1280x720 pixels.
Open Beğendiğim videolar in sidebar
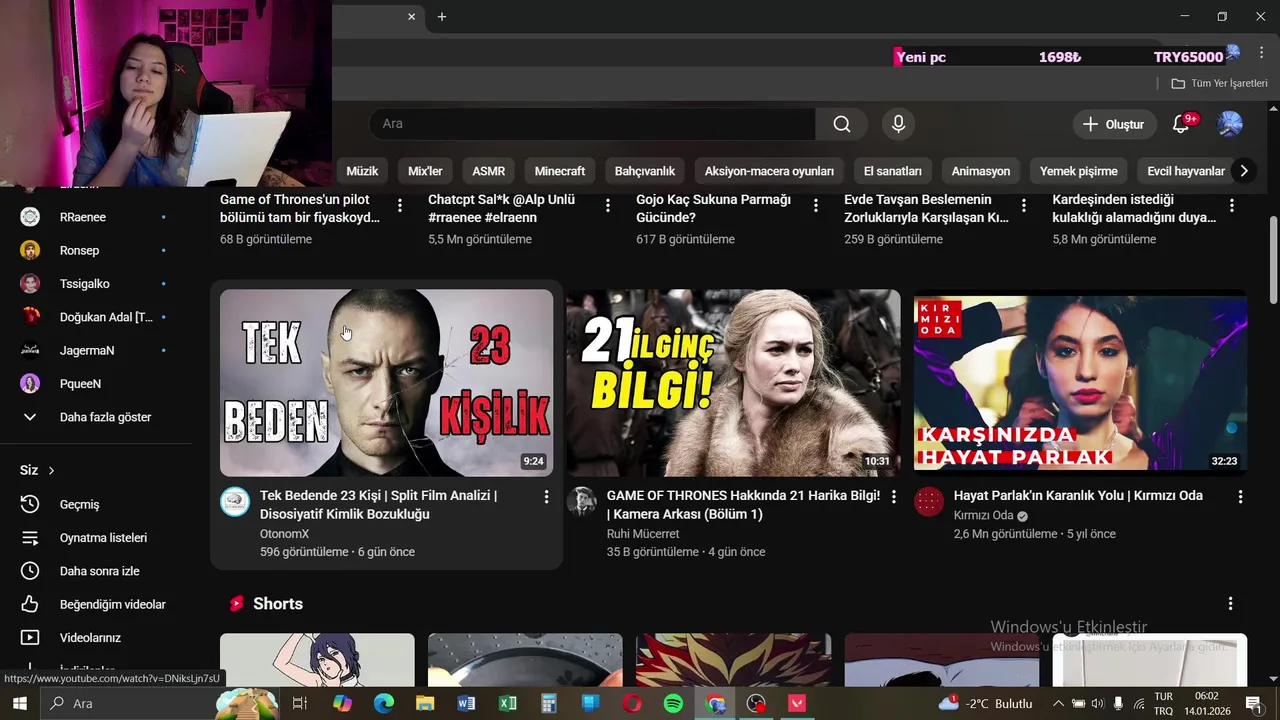[x=96, y=604]
